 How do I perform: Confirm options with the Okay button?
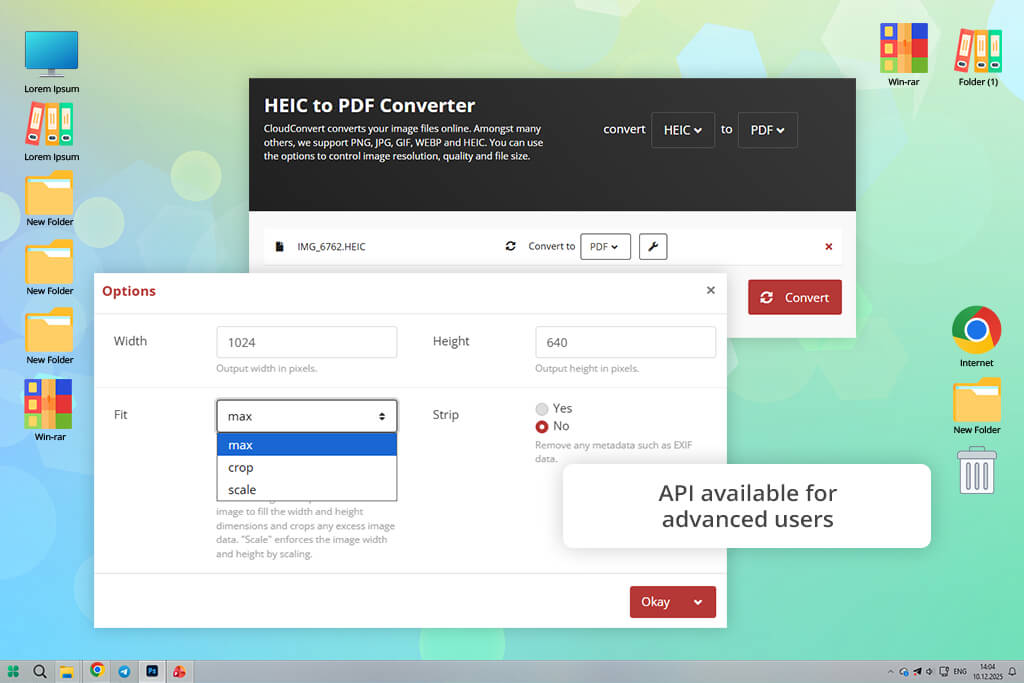[656, 602]
